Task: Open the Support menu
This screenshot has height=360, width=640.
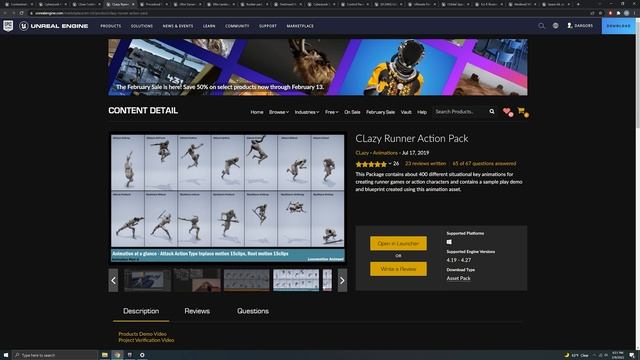Action: click(x=268, y=26)
